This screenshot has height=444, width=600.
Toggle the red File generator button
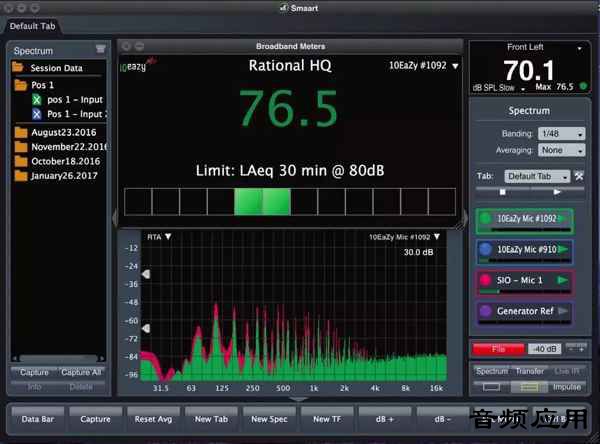coord(498,349)
